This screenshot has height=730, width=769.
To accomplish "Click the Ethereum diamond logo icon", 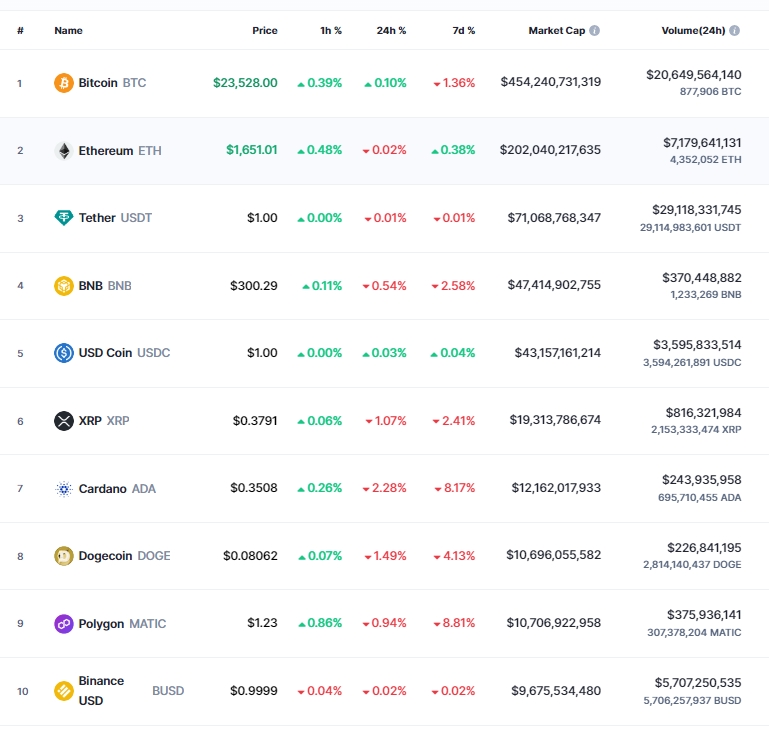I will (64, 151).
